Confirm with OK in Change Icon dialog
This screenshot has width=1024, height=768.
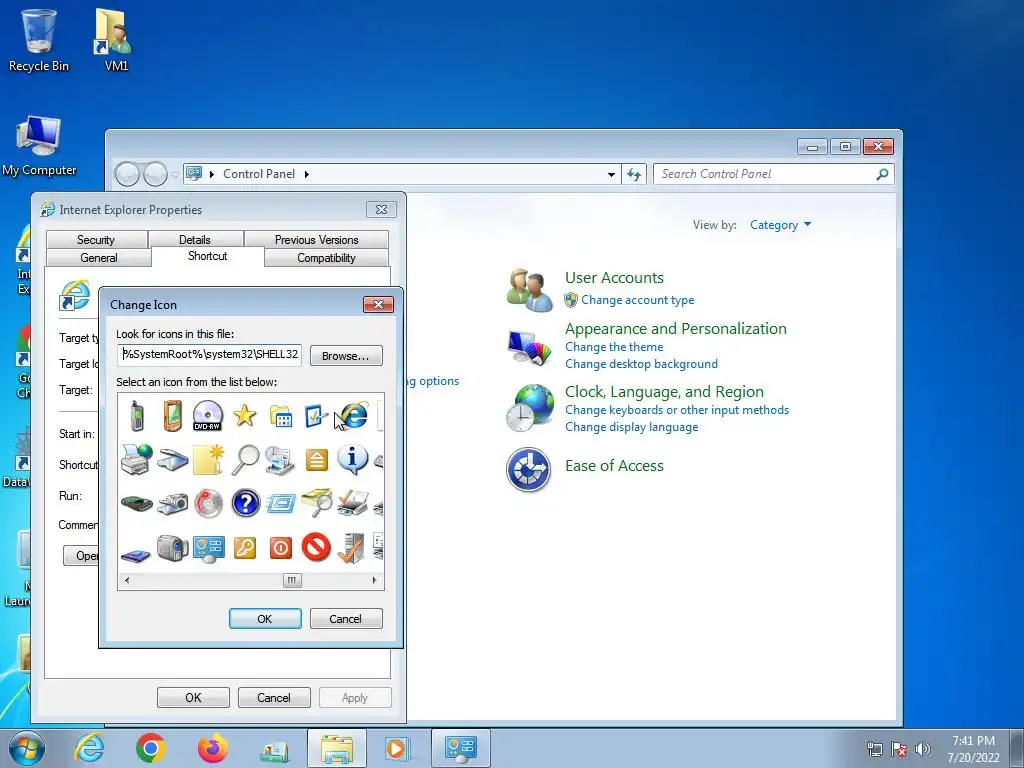coord(264,618)
